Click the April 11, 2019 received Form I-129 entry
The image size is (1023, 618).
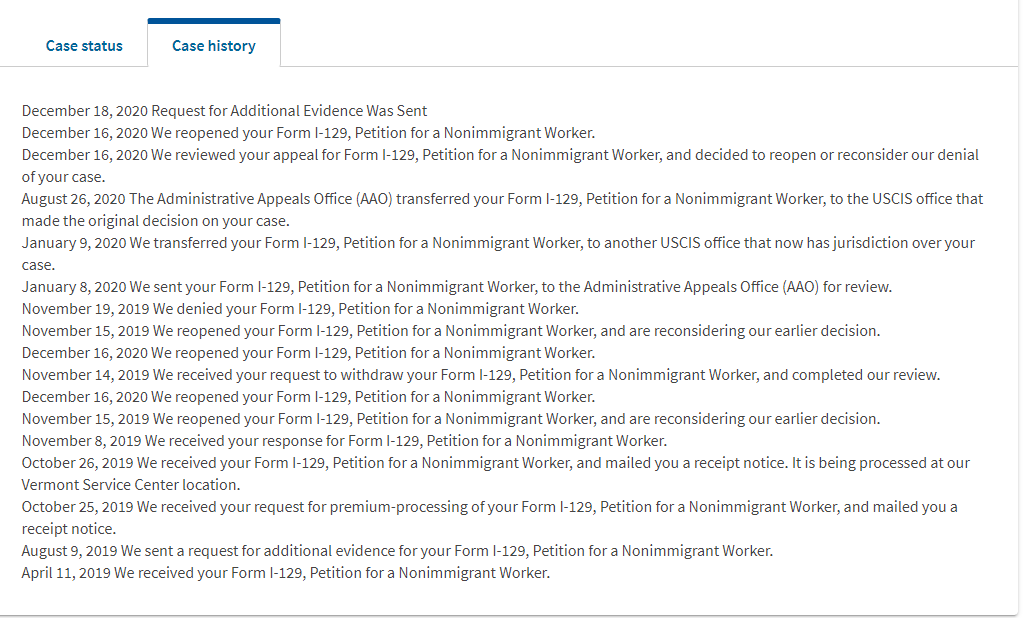[286, 573]
